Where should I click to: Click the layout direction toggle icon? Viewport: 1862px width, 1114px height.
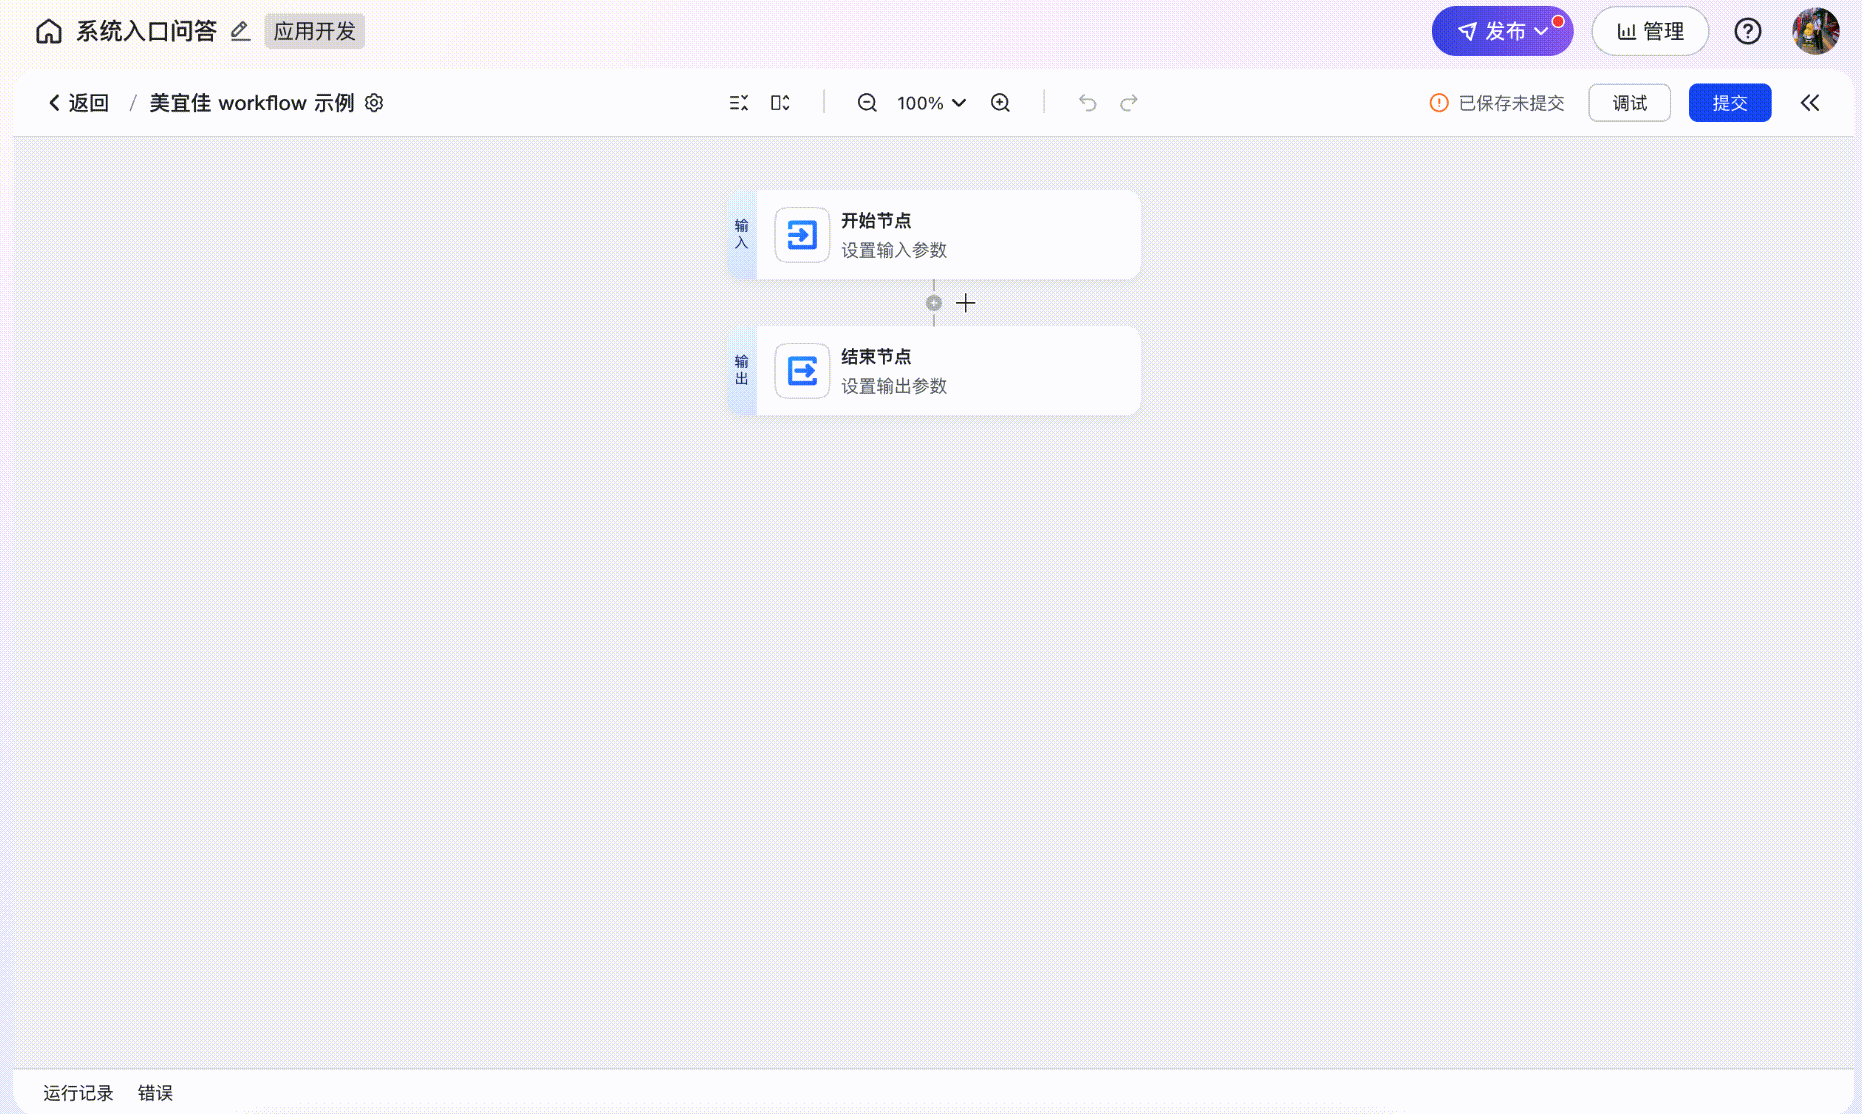click(780, 103)
